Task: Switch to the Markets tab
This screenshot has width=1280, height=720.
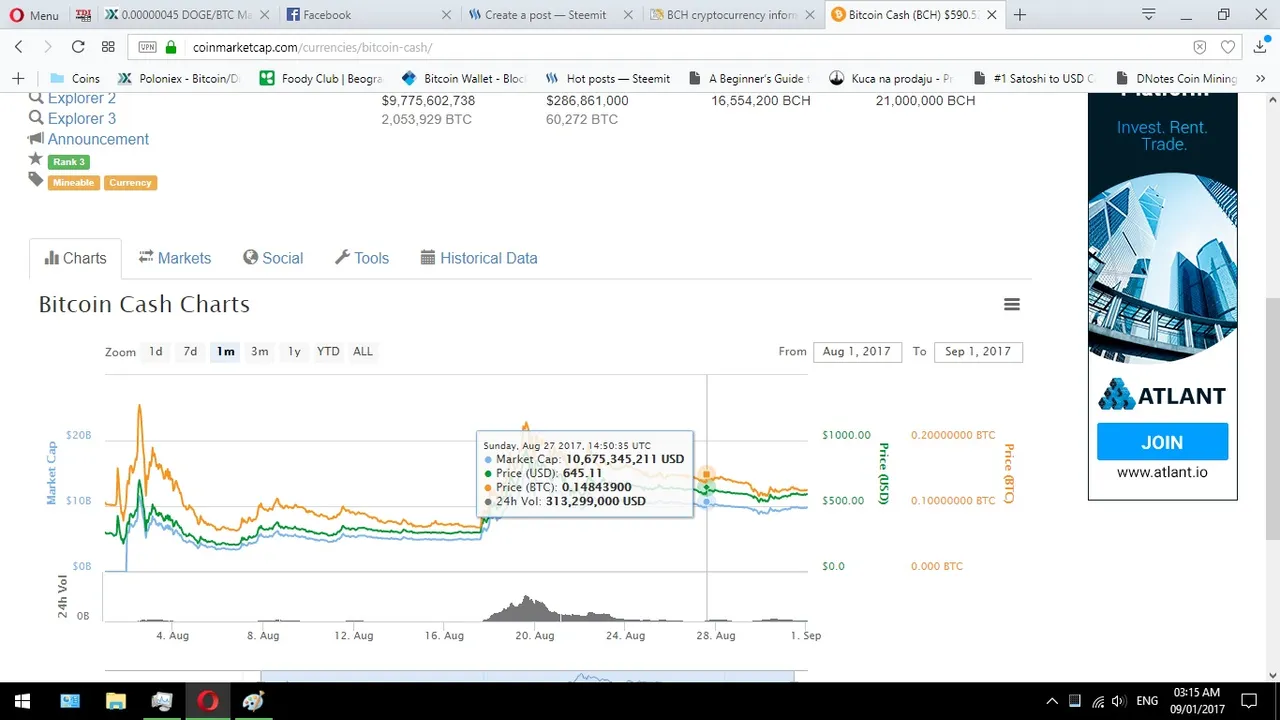Action: [175, 258]
